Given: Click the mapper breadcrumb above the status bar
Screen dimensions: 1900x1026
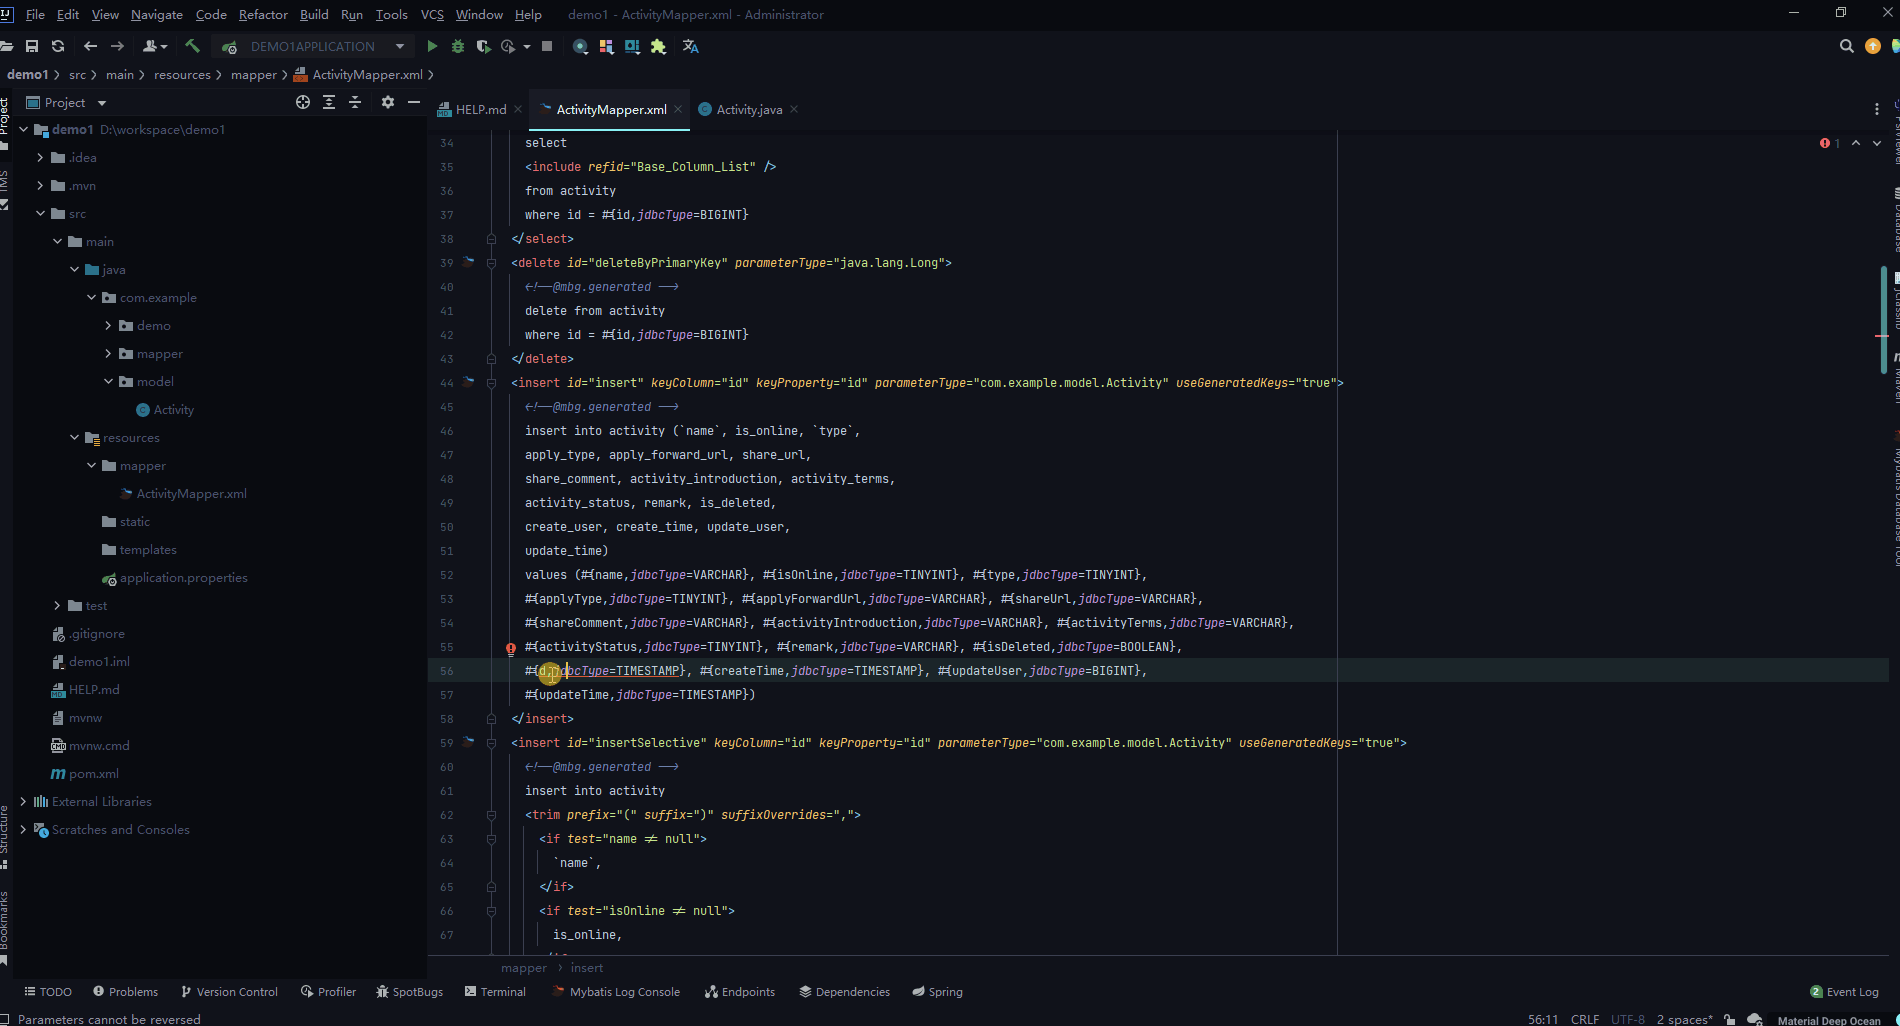Looking at the screenshot, I should coord(524,967).
